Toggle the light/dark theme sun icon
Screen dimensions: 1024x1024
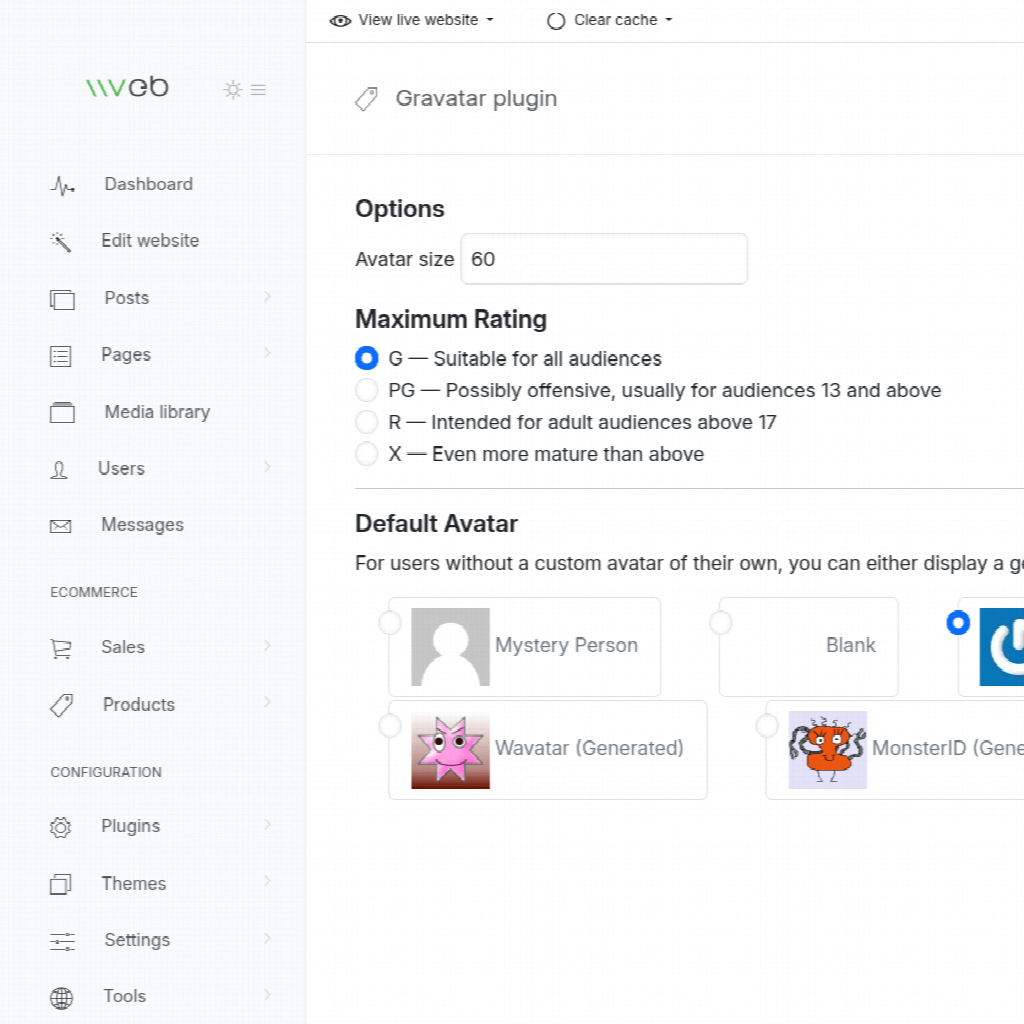click(233, 90)
